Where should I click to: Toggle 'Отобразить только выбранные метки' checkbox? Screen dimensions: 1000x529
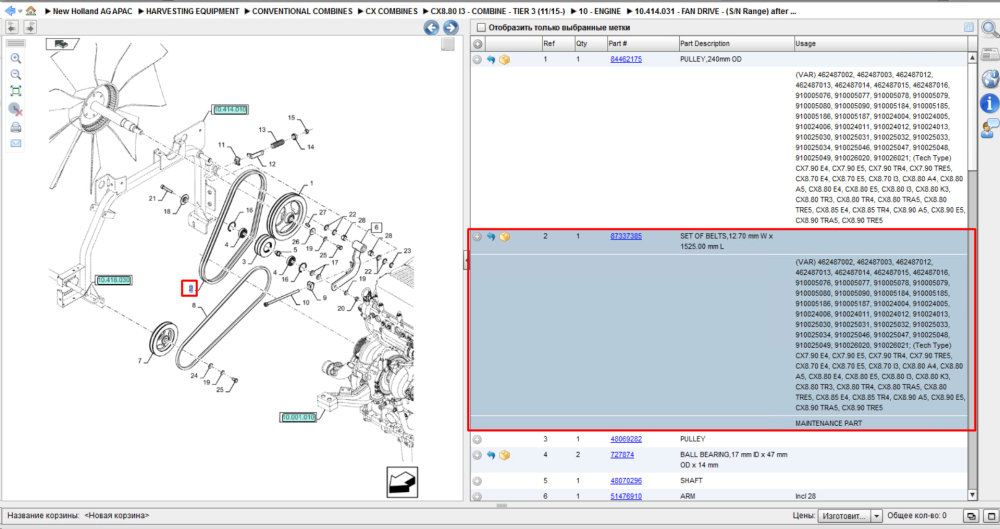[x=482, y=27]
